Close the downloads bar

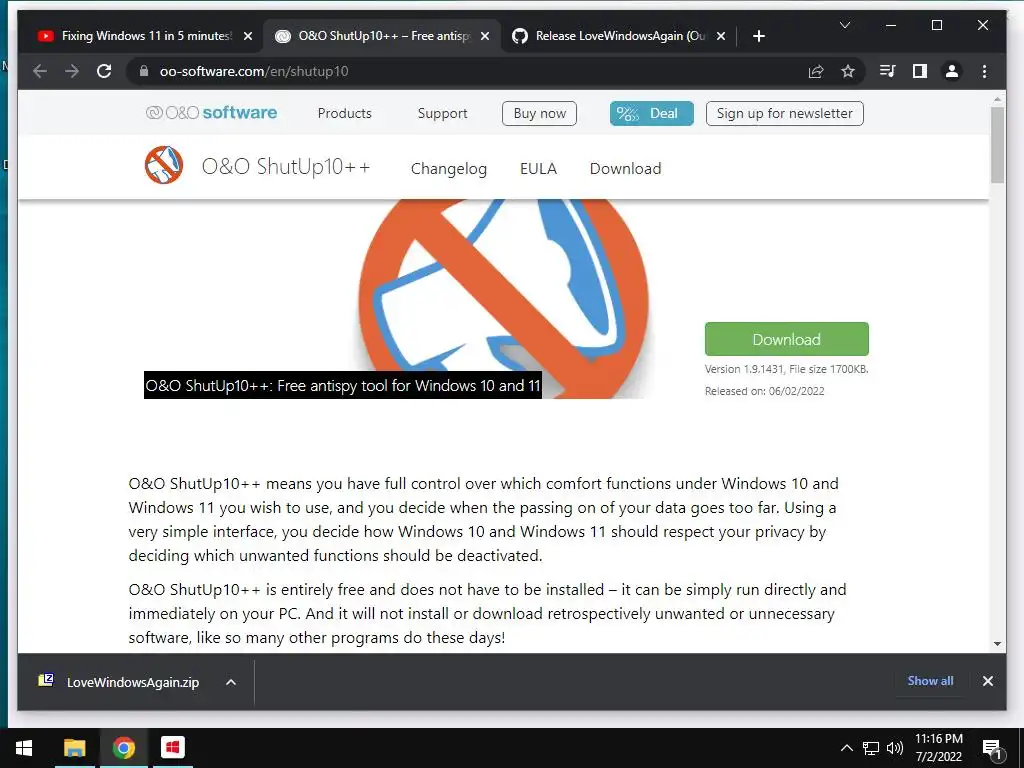click(987, 681)
